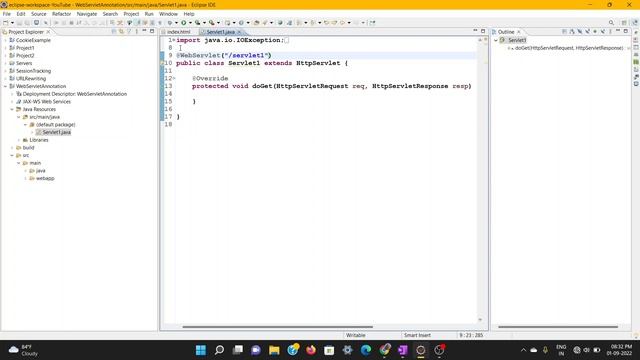
Task: Click the Debug (bug) toolbar icon
Action: point(169,23)
